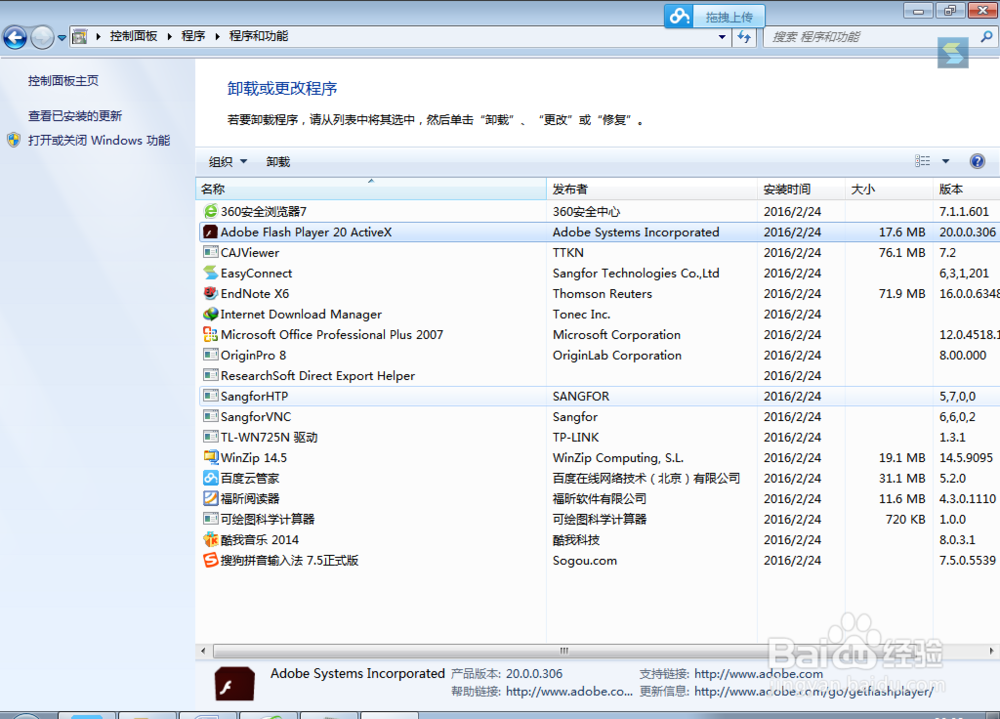
Task: Click the EndNote X6 icon
Action: 210,293
